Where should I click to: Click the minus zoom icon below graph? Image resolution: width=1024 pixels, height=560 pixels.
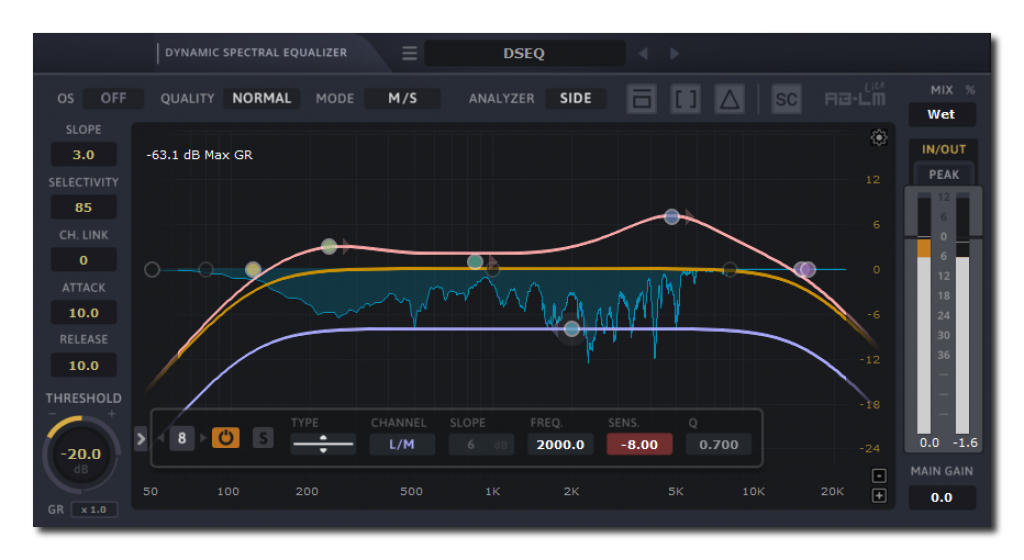click(879, 476)
